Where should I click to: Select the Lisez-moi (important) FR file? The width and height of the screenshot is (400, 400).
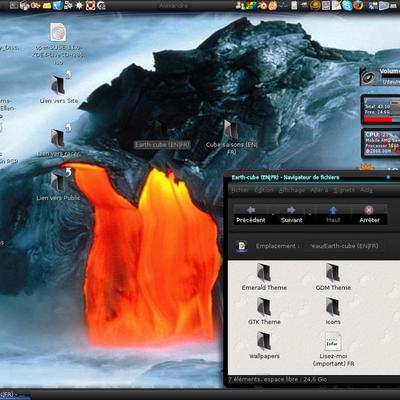click(333, 349)
